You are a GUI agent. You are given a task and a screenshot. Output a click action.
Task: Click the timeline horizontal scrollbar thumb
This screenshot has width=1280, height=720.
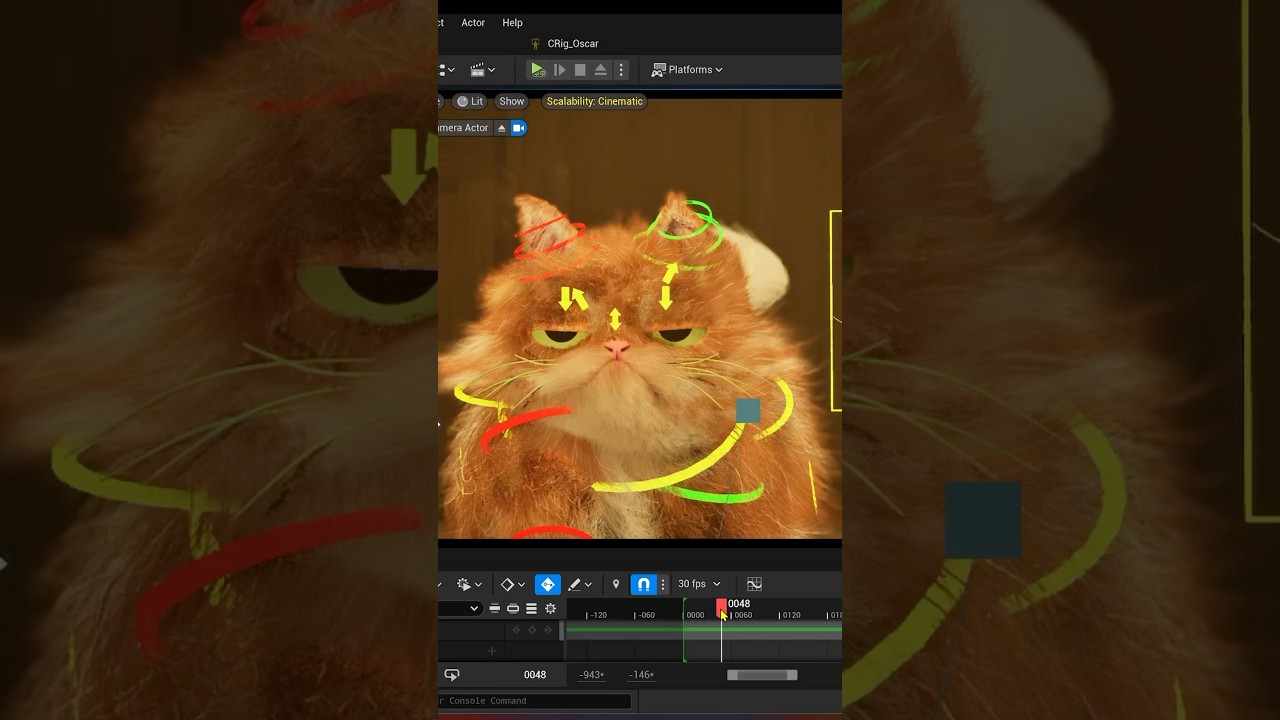point(762,675)
